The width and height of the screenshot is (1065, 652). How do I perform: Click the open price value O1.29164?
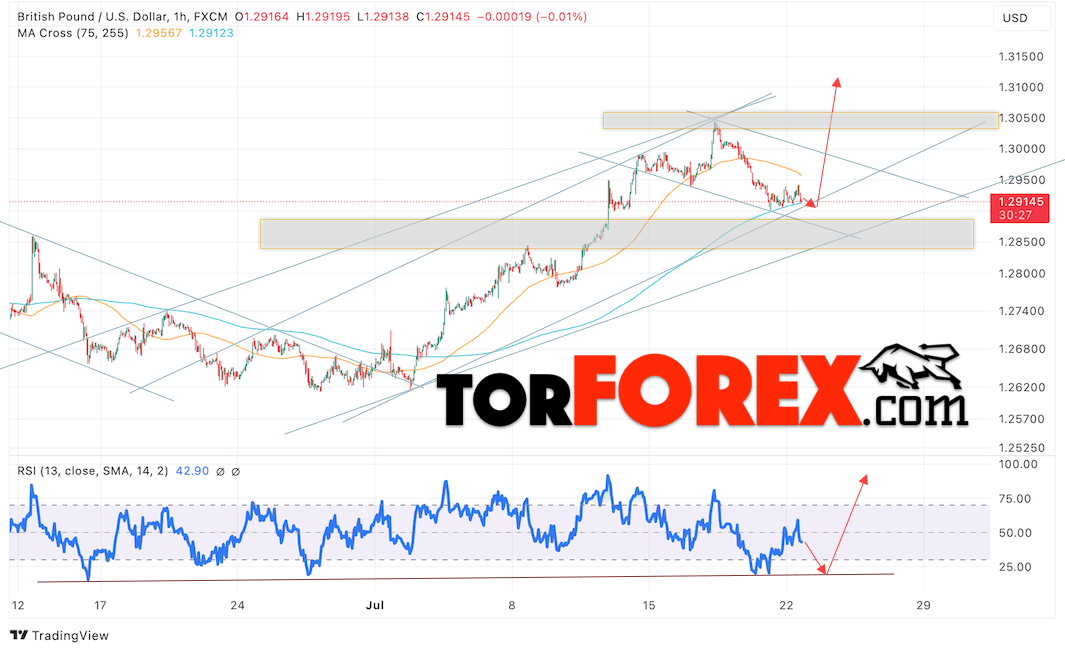262,16
